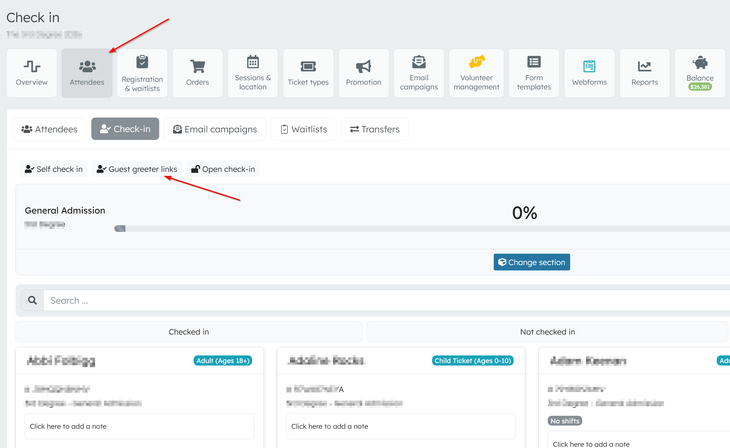
Task: Click the Check in page heading
Action: (33, 18)
